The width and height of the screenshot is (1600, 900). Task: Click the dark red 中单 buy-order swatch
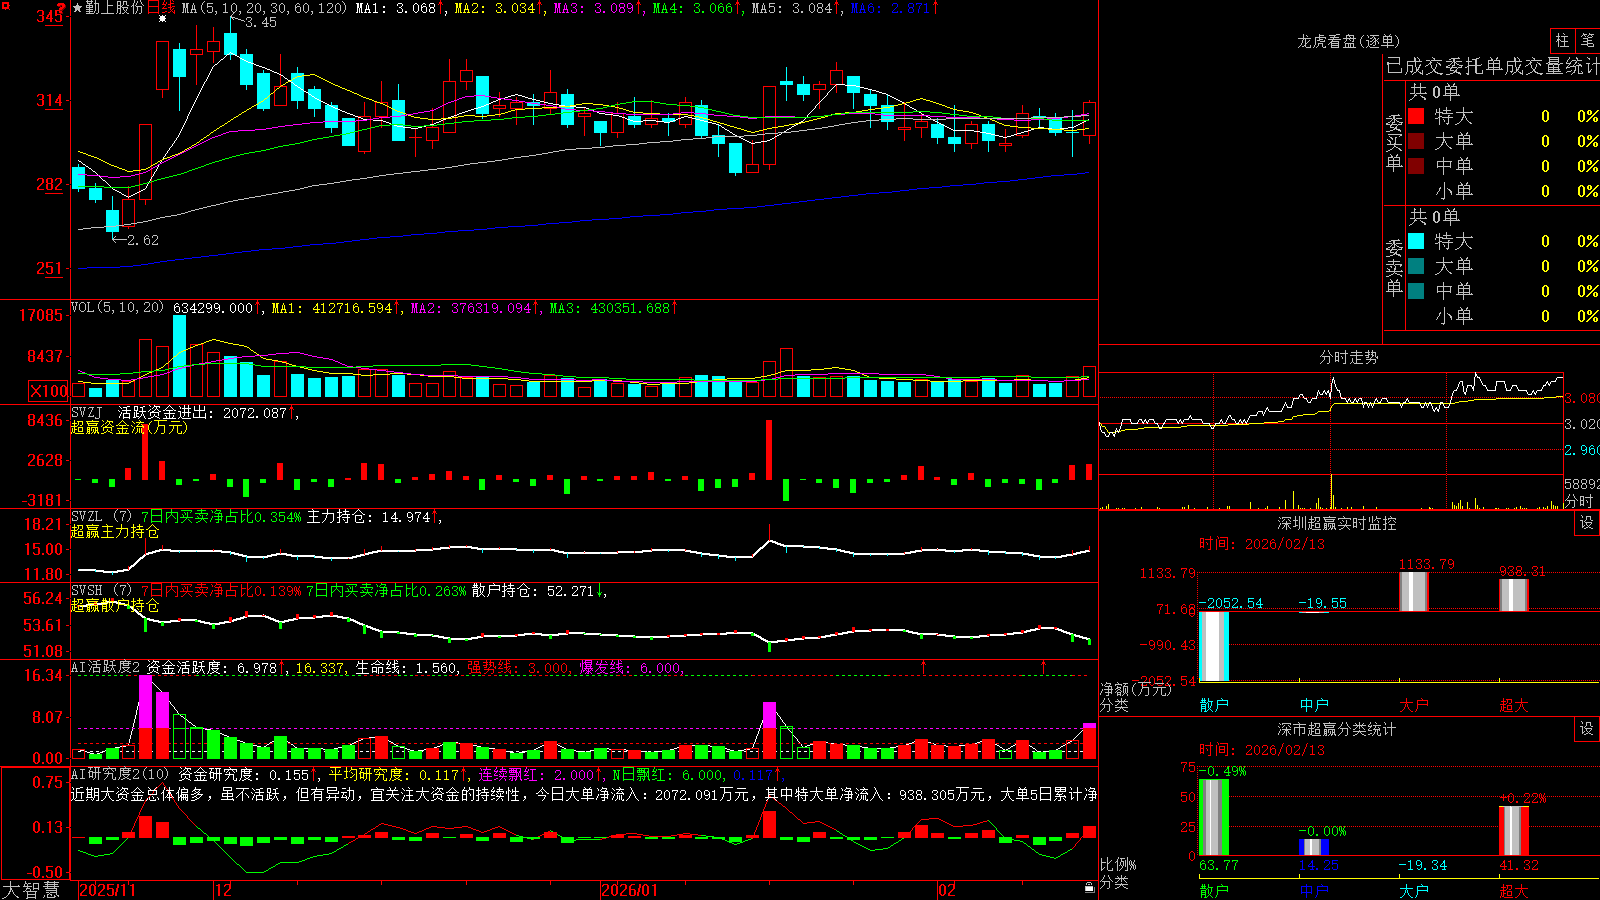[x=1416, y=166]
